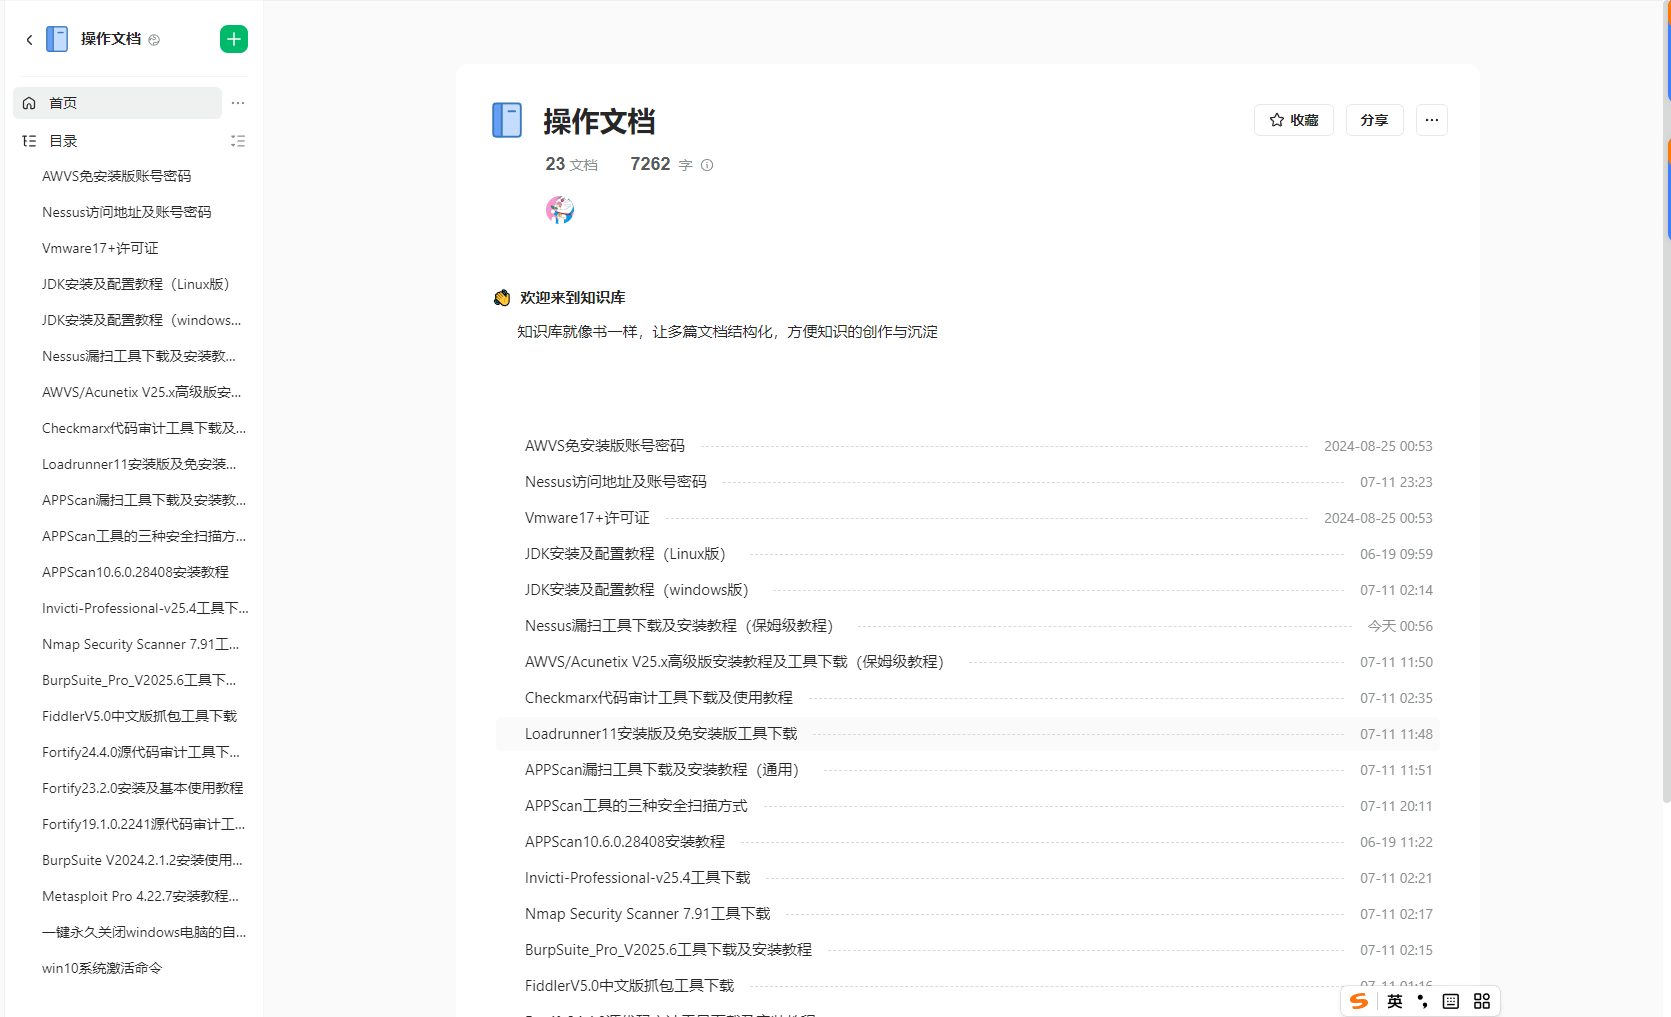Viewport: 1671px width, 1017px height.
Task: Click the punctuation mode icon in IME bar
Action: click(x=1422, y=1001)
